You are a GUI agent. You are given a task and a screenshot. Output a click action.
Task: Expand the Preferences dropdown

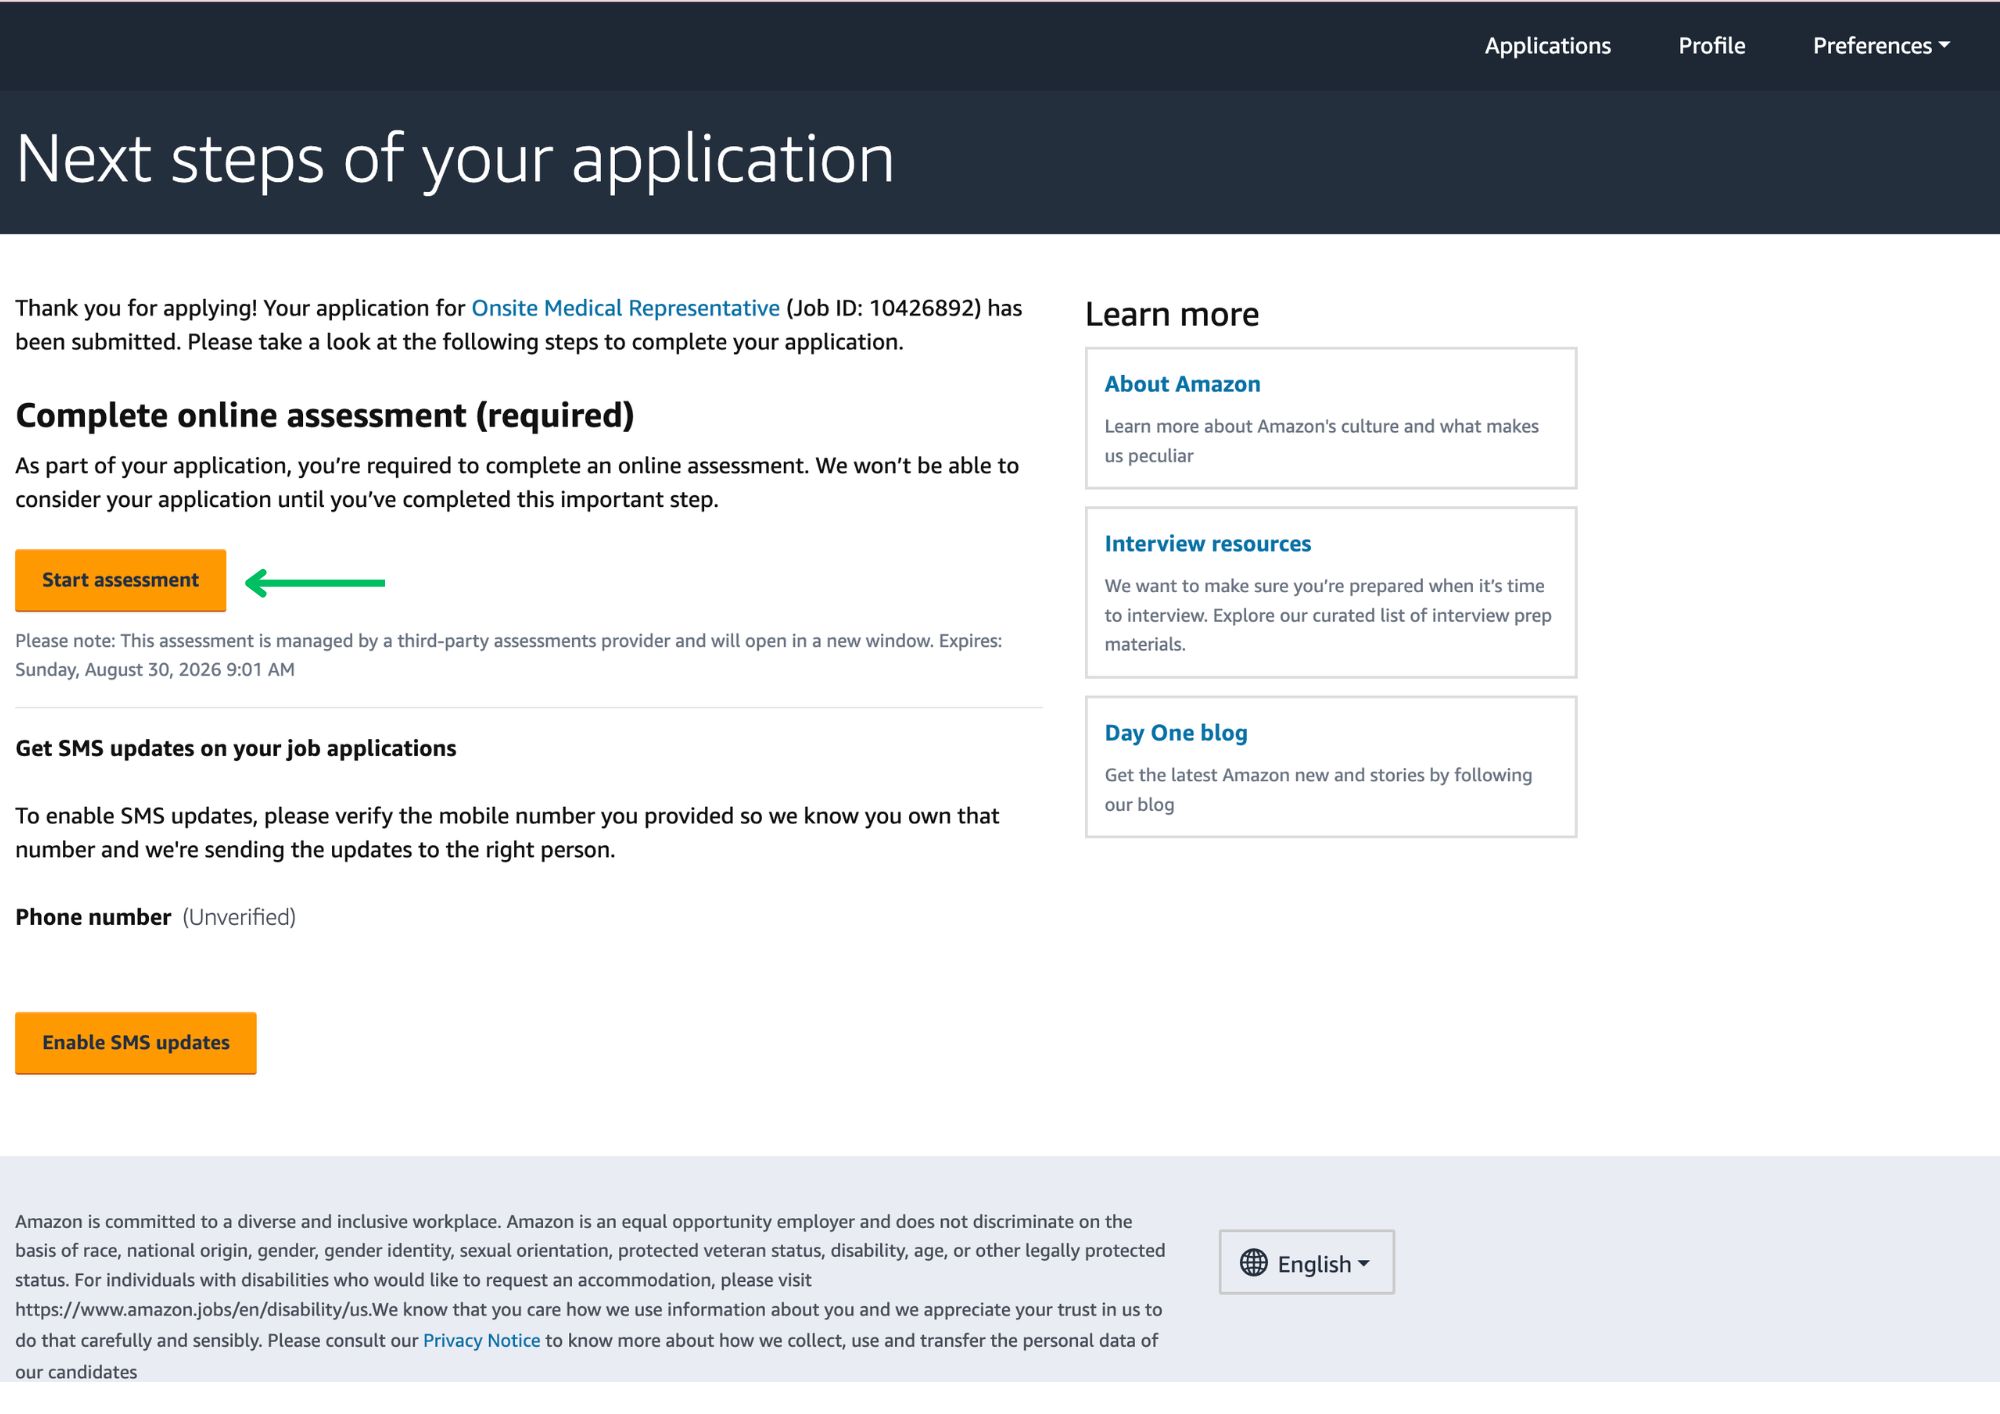coord(1881,46)
